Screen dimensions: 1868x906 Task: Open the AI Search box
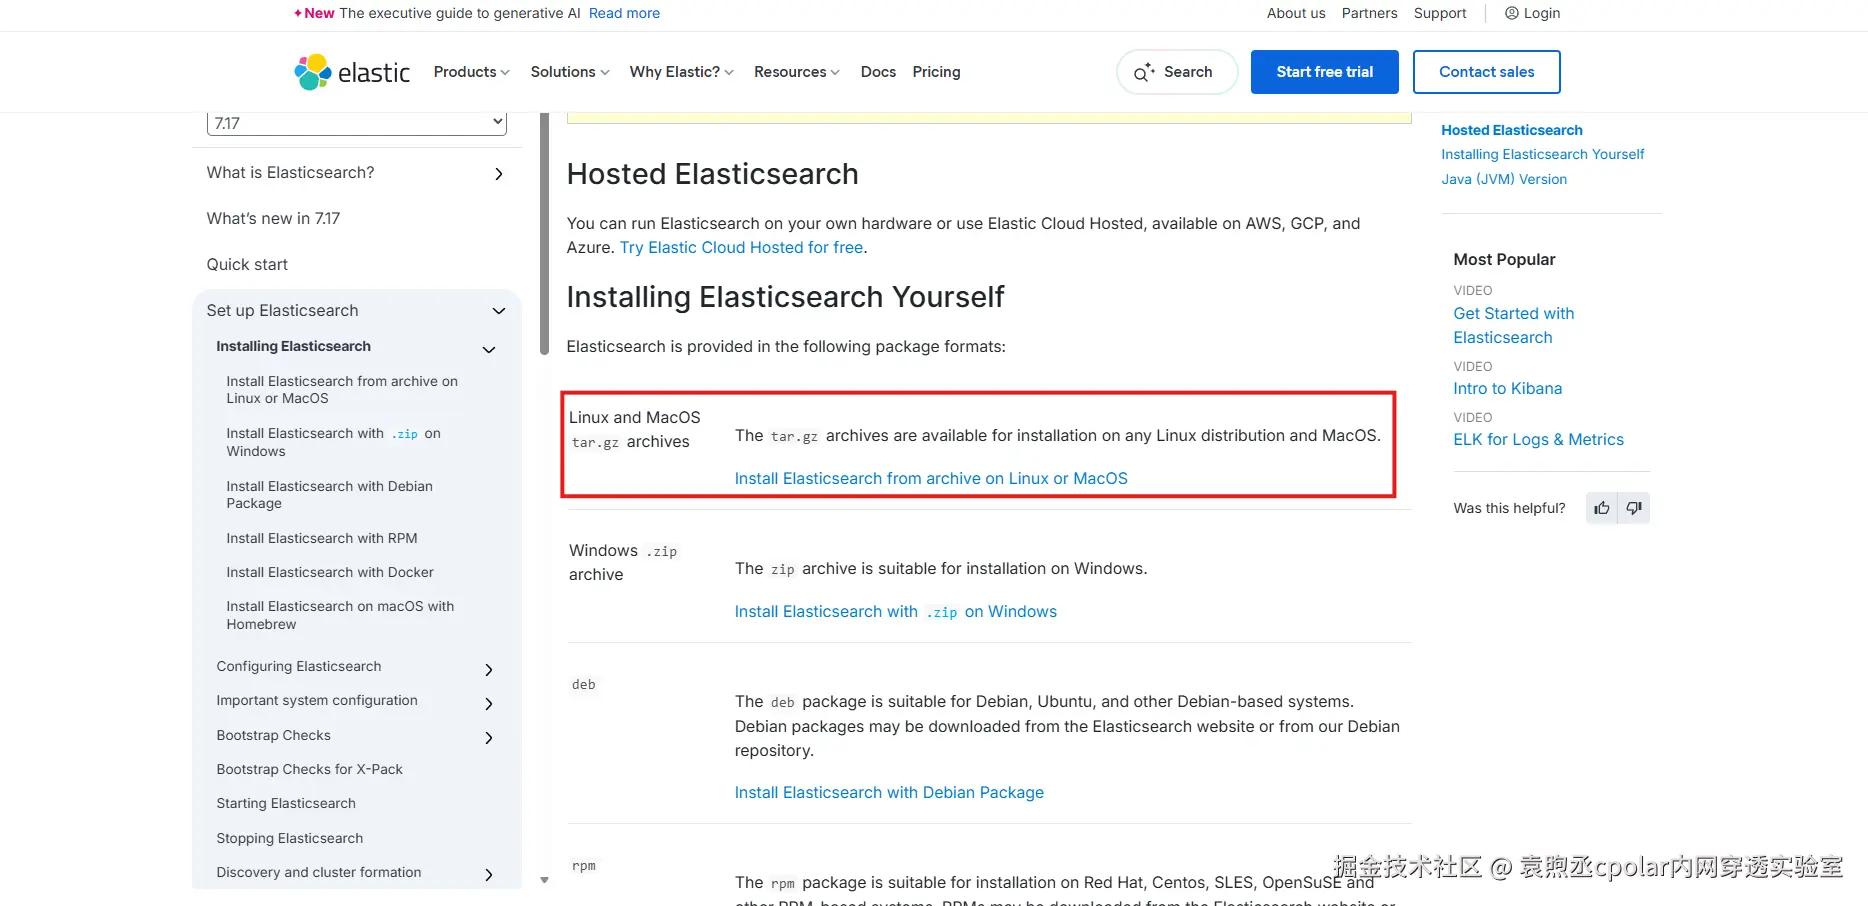tap(1176, 72)
